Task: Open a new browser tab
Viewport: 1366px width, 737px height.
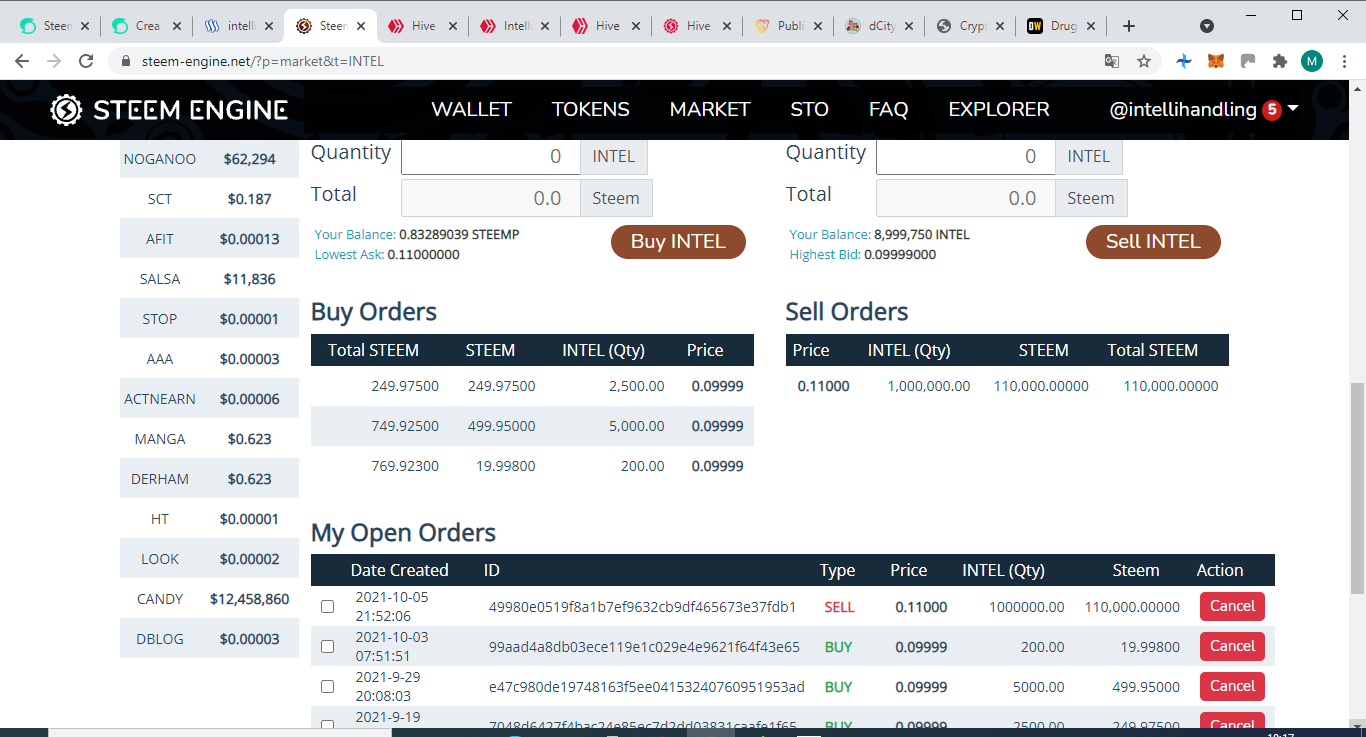Action: (1129, 26)
